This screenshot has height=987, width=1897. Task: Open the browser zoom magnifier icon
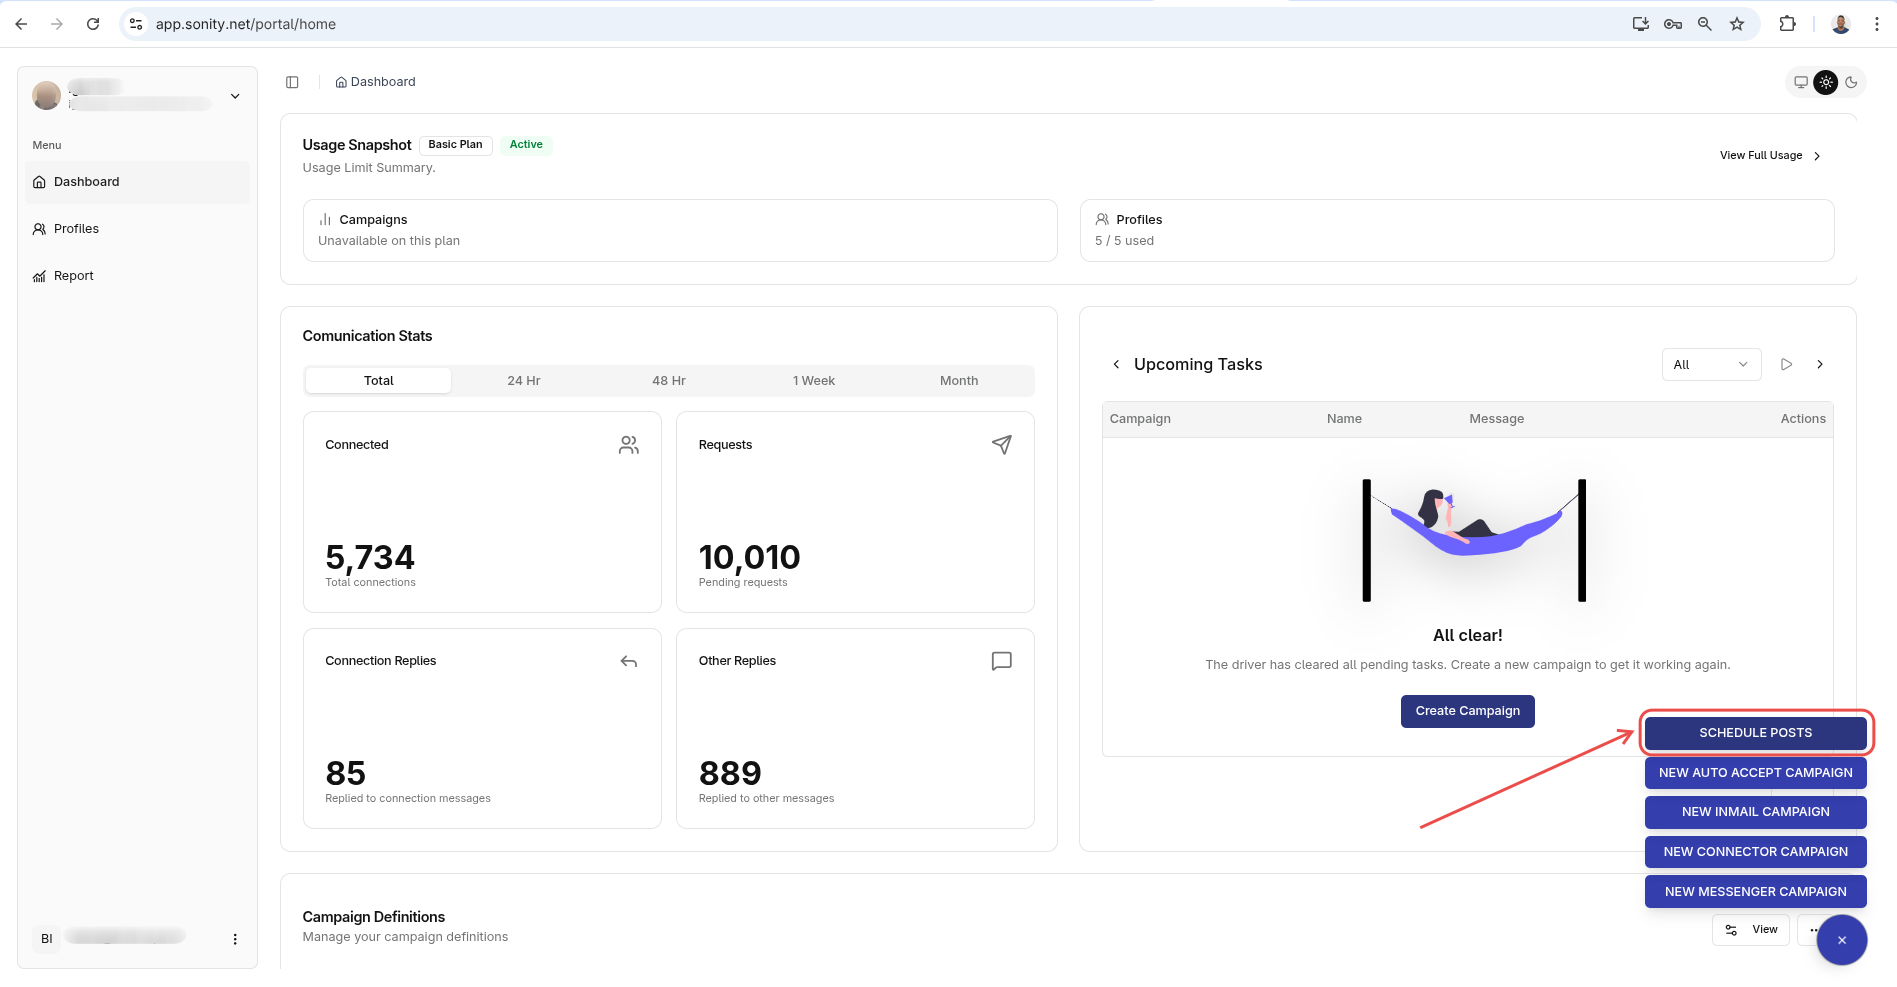tap(1705, 24)
